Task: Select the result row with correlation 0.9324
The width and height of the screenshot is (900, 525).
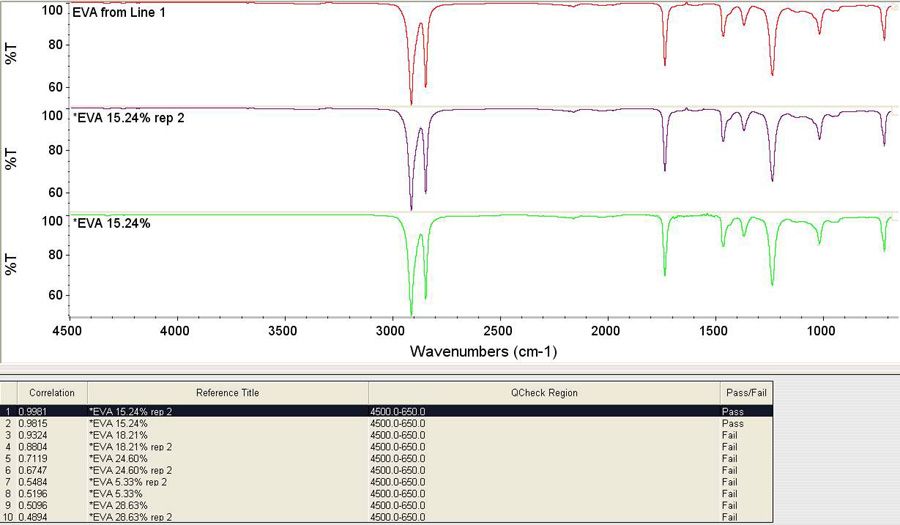Action: (x=386, y=435)
